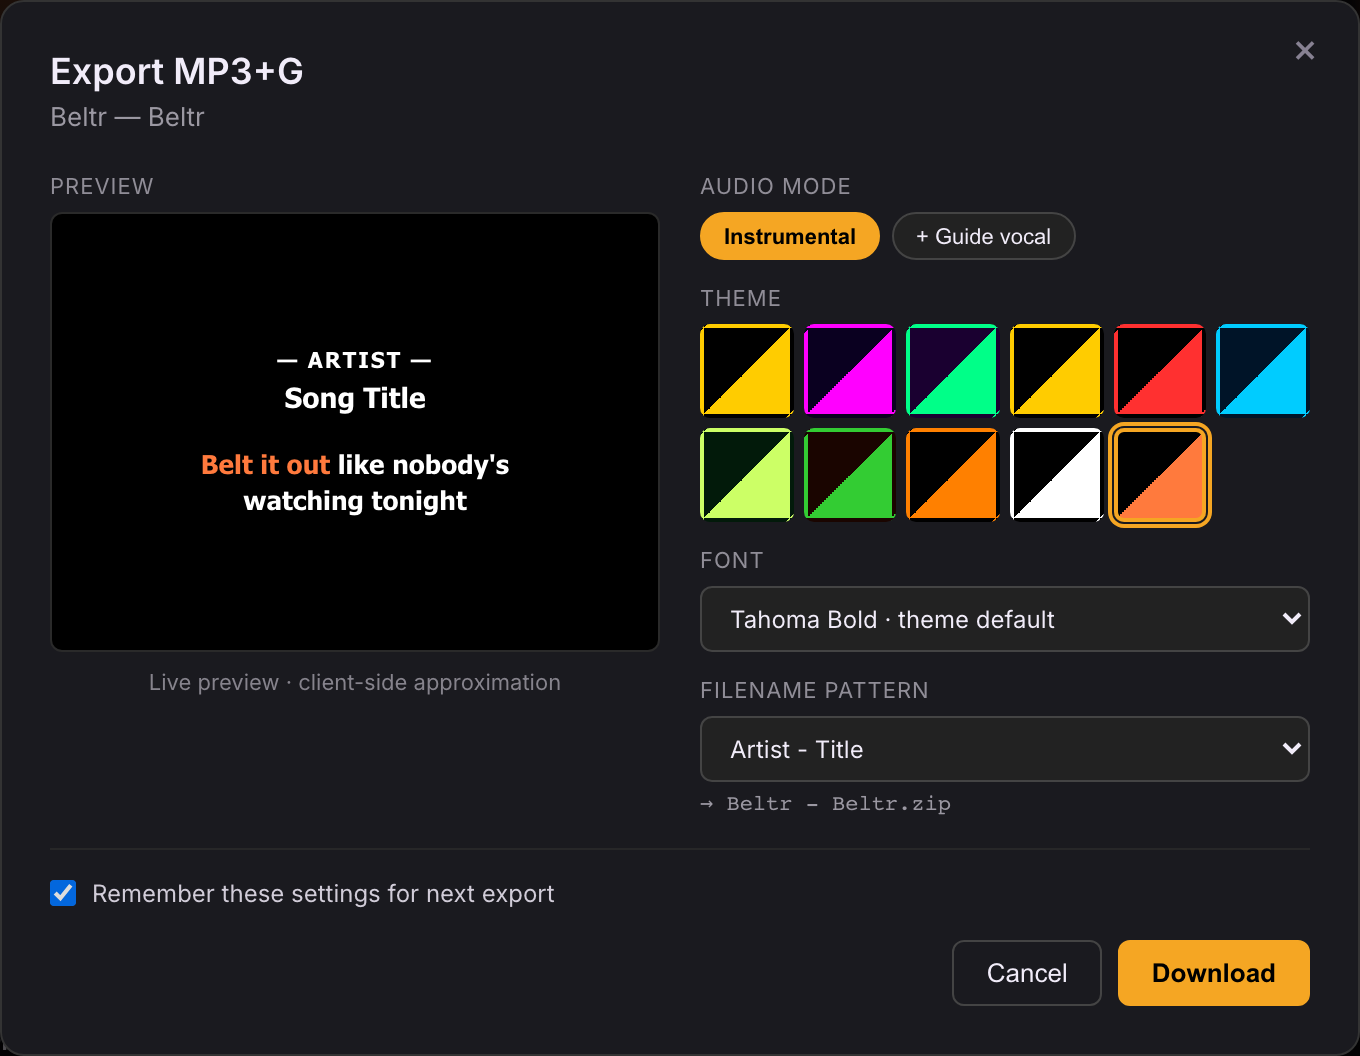The height and width of the screenshot is (1056, 1360).
Task: Select the highlighted coral theme swatch
Action: coord(1160,474)
